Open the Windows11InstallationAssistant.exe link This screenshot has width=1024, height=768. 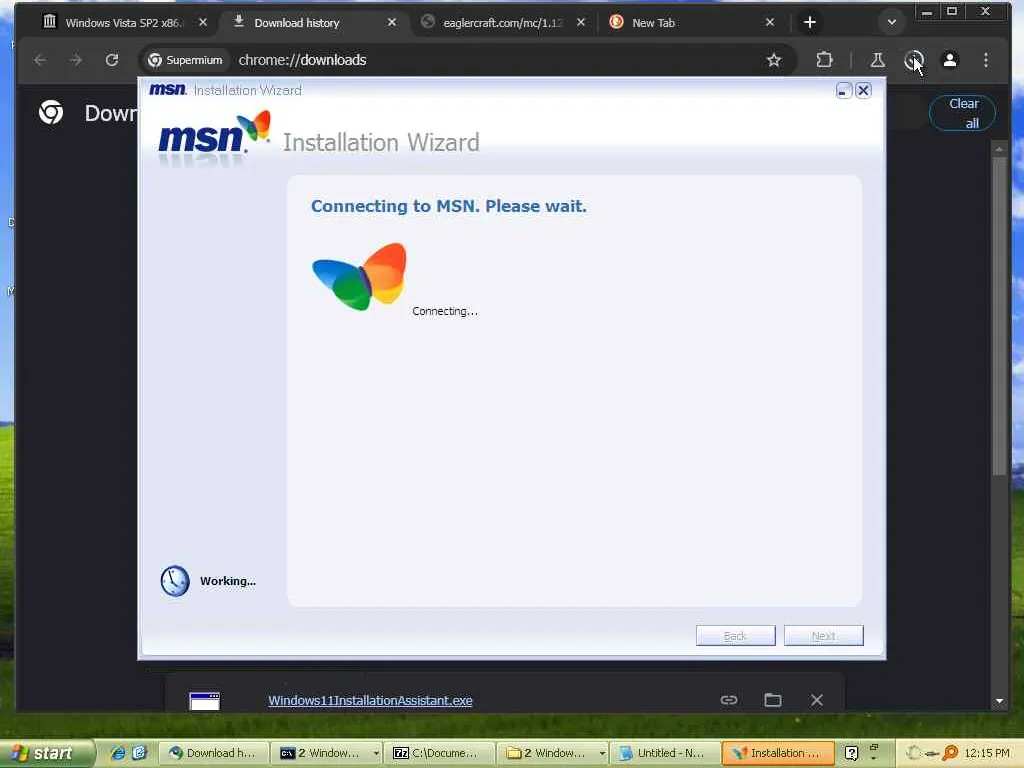click(x=370, y=700)
